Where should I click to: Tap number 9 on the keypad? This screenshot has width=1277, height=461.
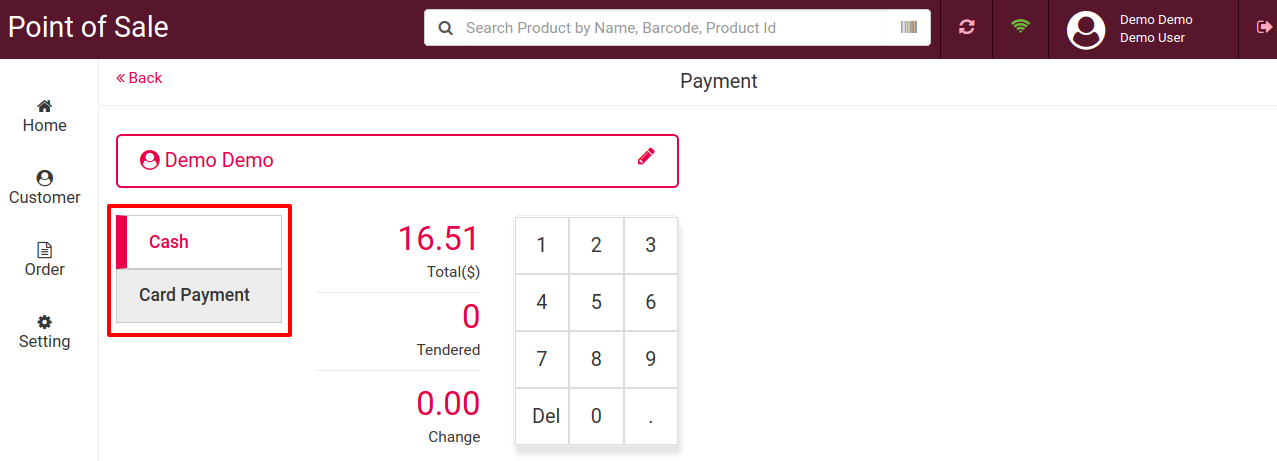pyautogui.click(x=651, y=359)
